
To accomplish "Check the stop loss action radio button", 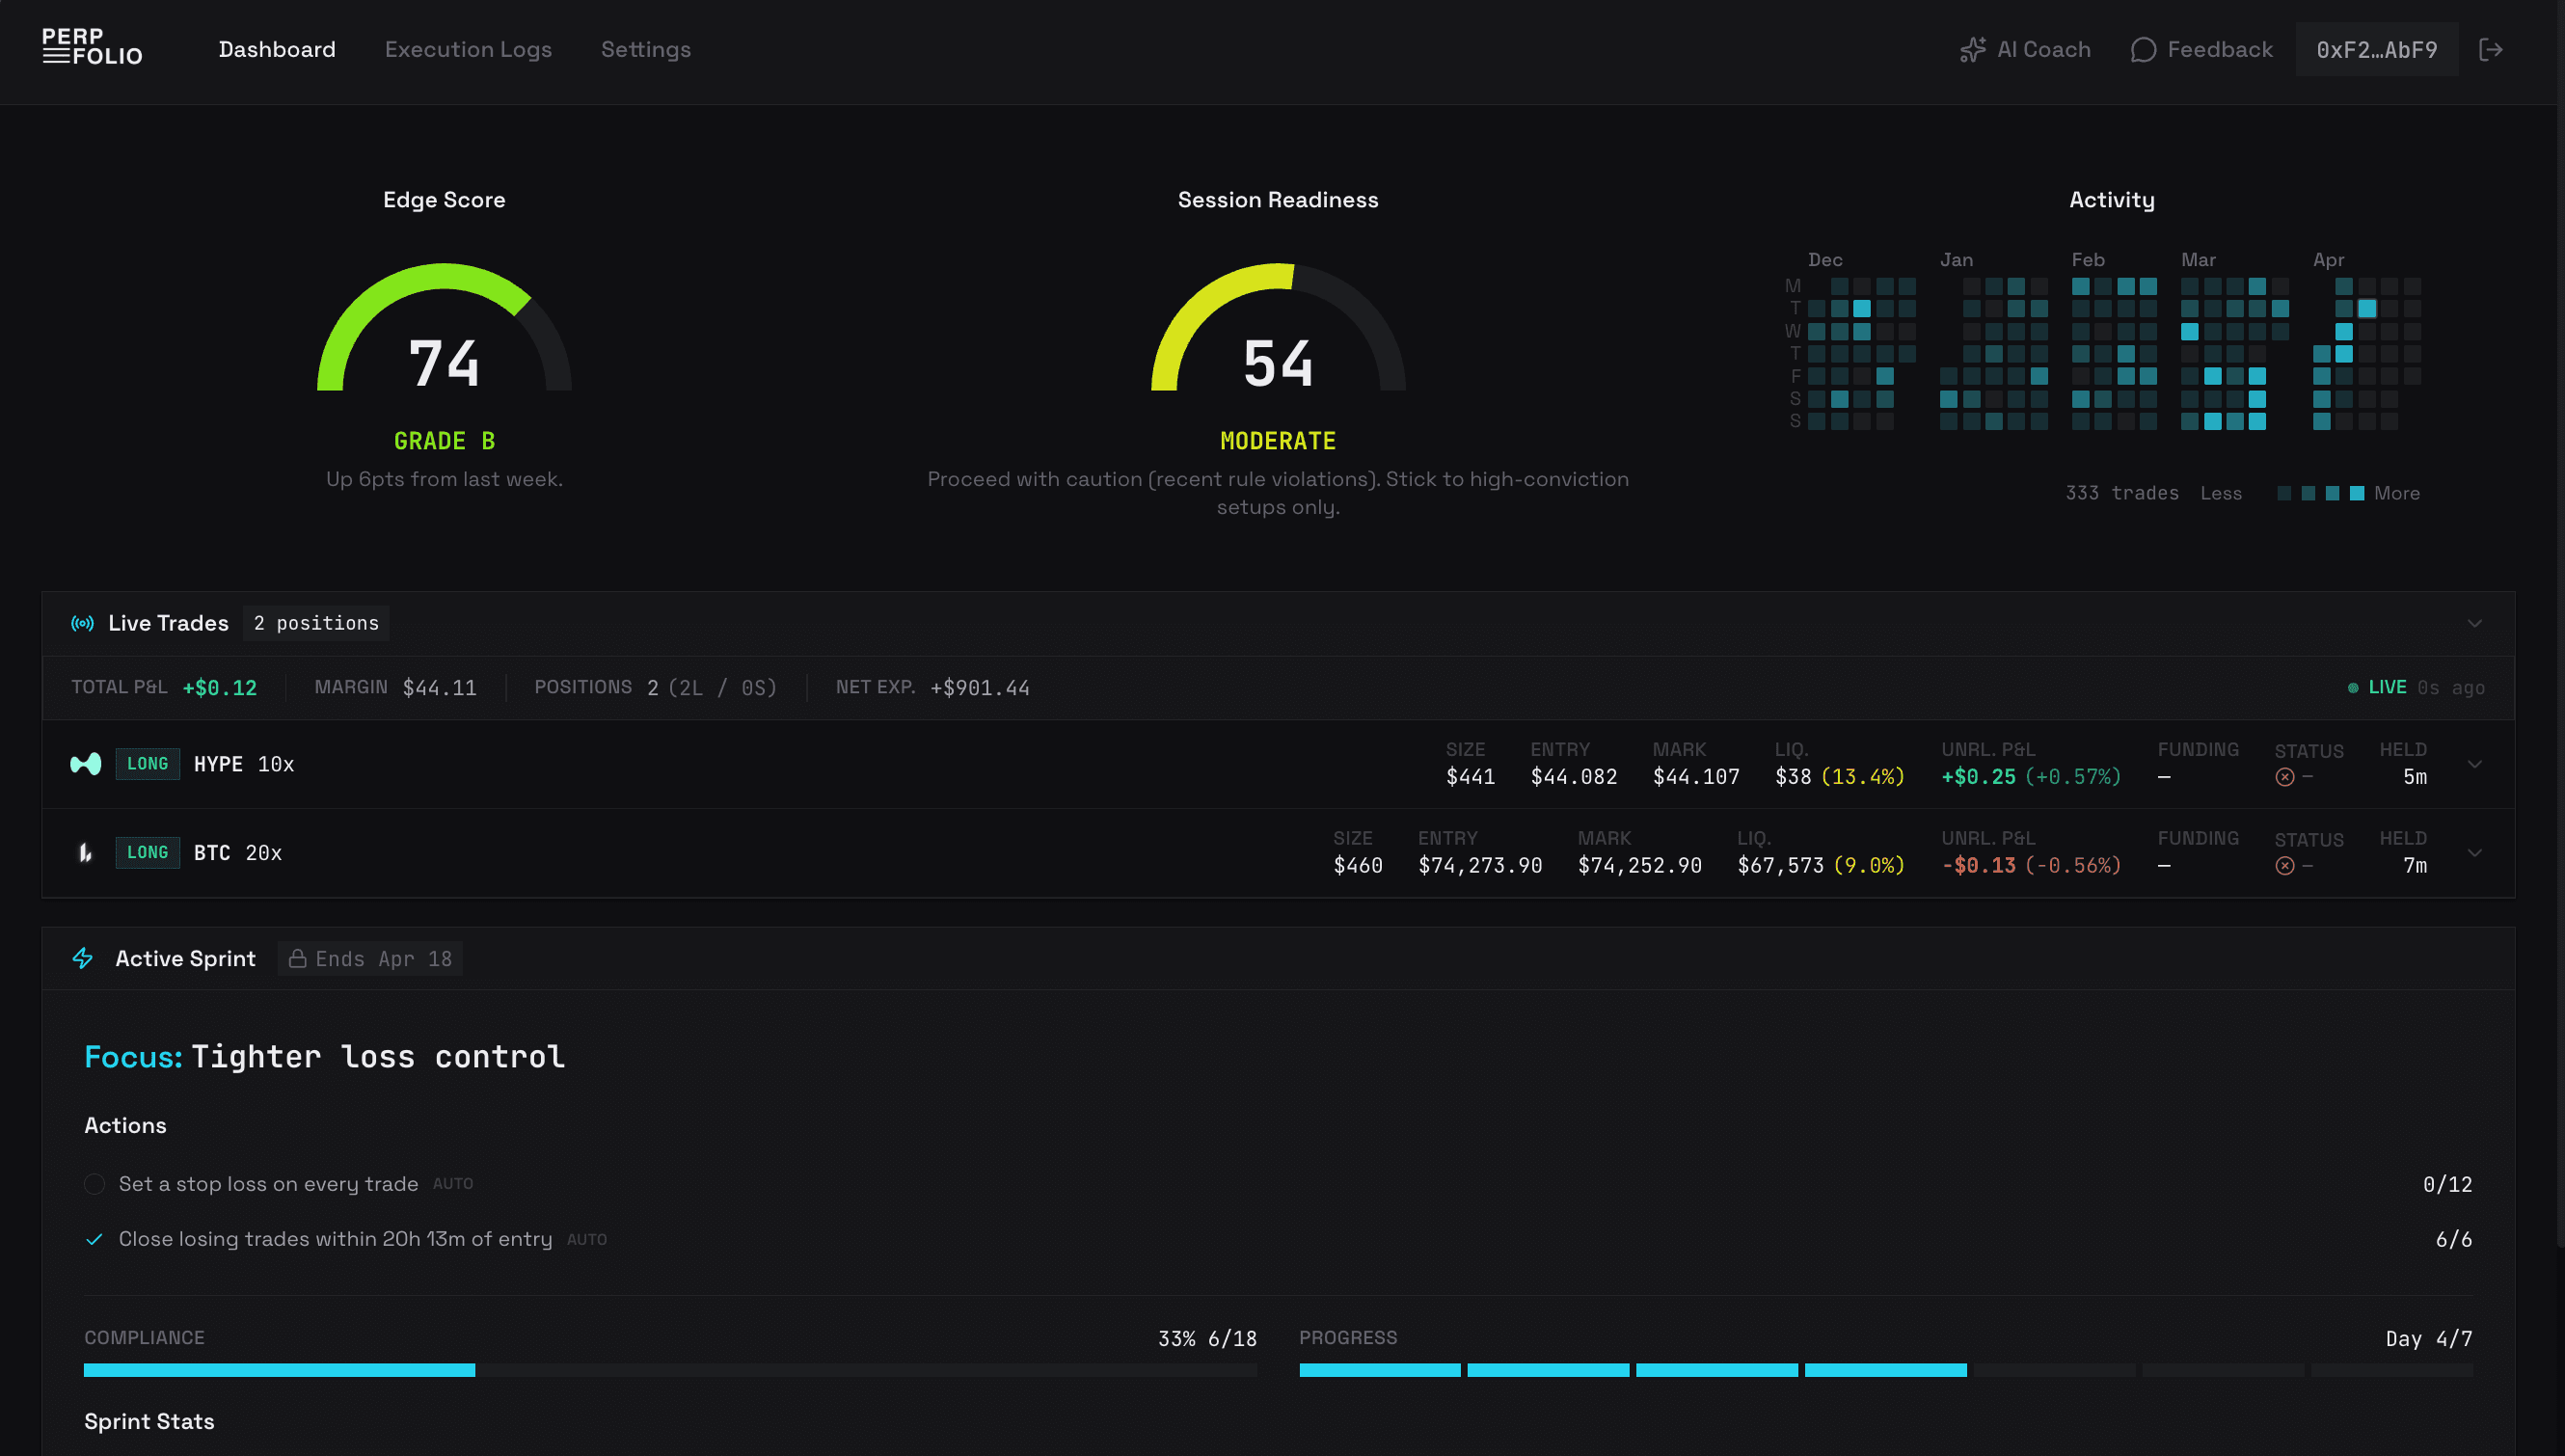I will (x=94, y=1184).
